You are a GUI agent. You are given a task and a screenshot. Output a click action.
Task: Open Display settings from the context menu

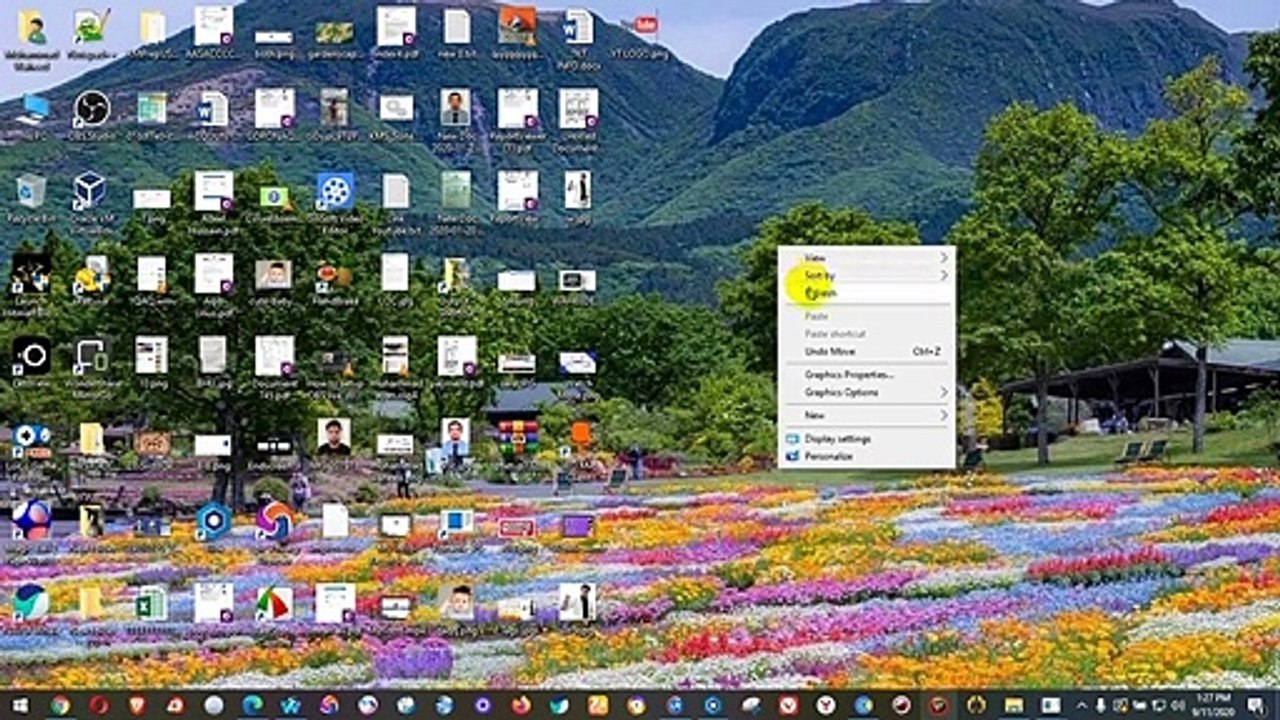(x=866, y=439)
